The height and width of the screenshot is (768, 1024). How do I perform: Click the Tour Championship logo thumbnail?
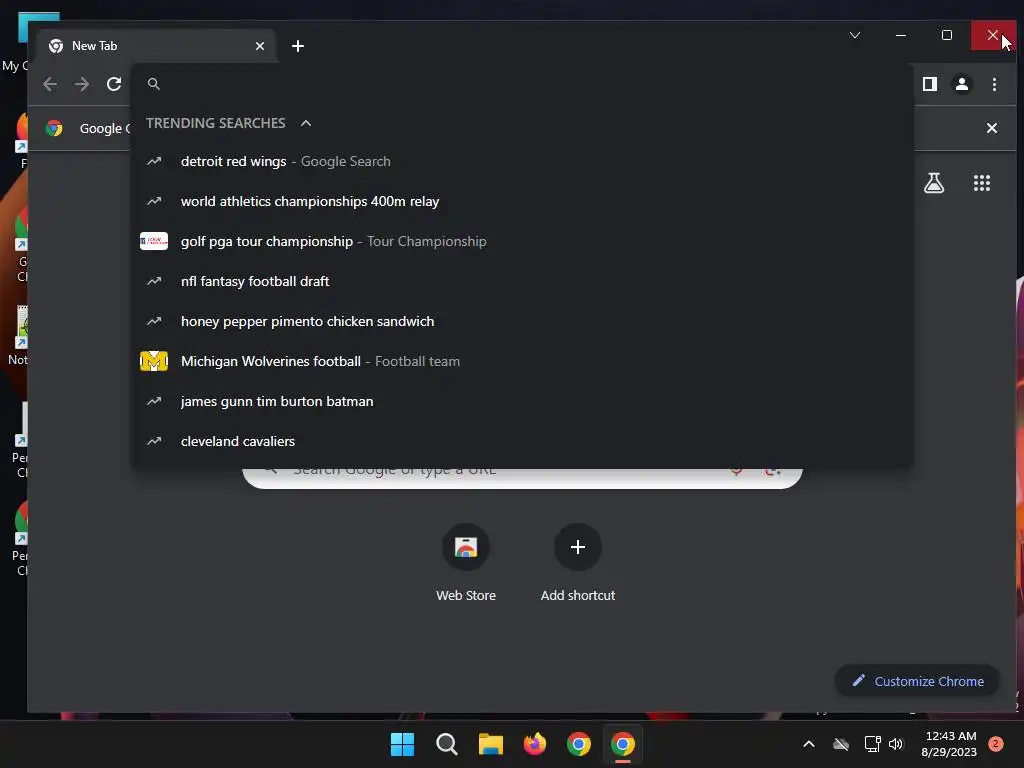154,241
